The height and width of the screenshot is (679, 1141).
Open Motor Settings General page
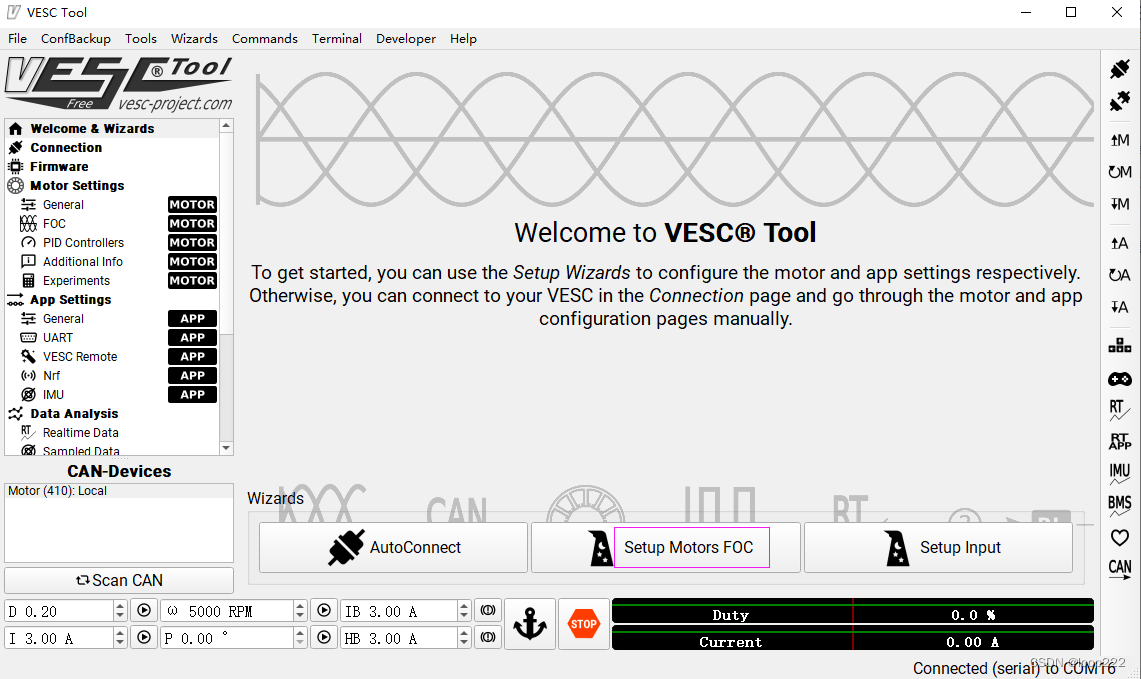[112, 205]
